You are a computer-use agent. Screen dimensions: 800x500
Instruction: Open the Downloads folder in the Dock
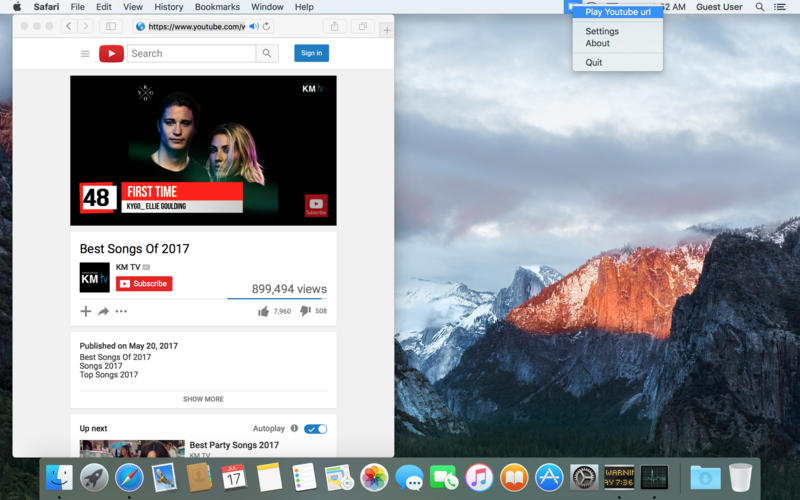tap(706, 478)
